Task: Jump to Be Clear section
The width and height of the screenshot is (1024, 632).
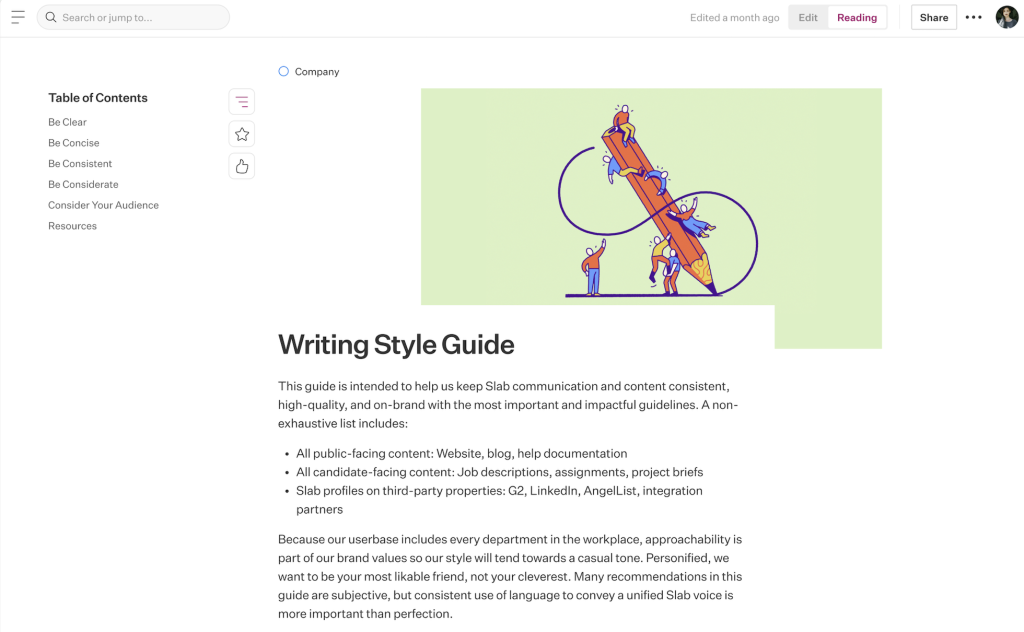Action: pos(67,122)
